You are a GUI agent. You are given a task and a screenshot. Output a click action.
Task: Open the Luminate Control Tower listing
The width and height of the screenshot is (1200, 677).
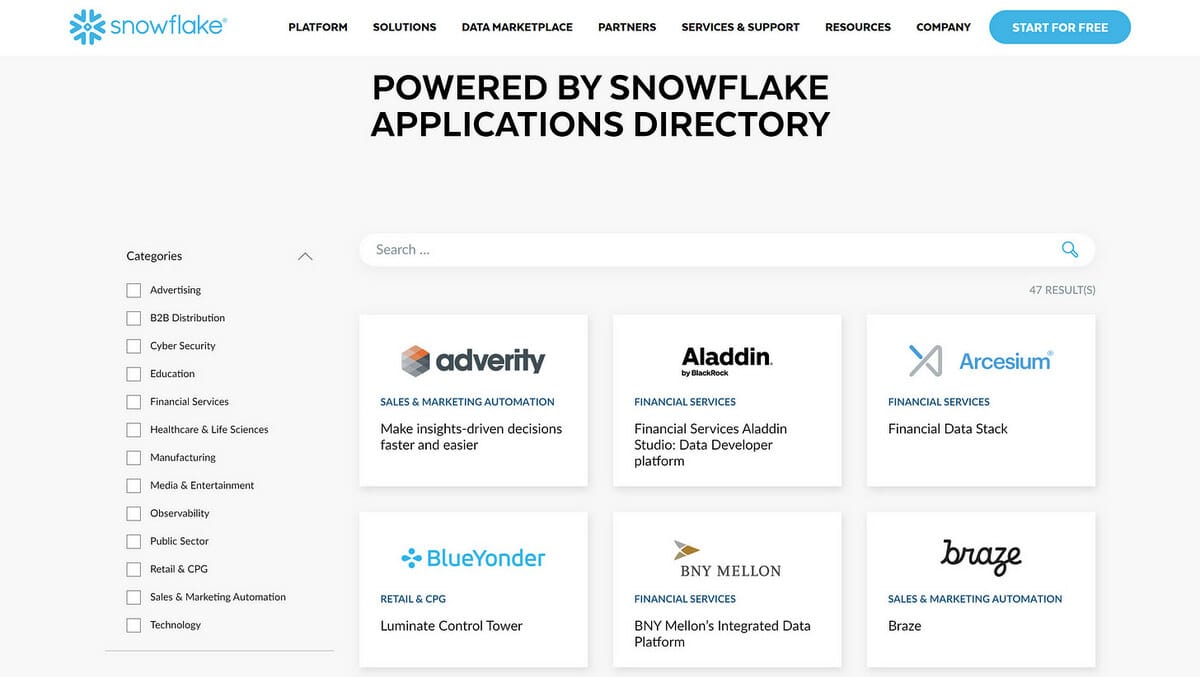pos(451,626)
